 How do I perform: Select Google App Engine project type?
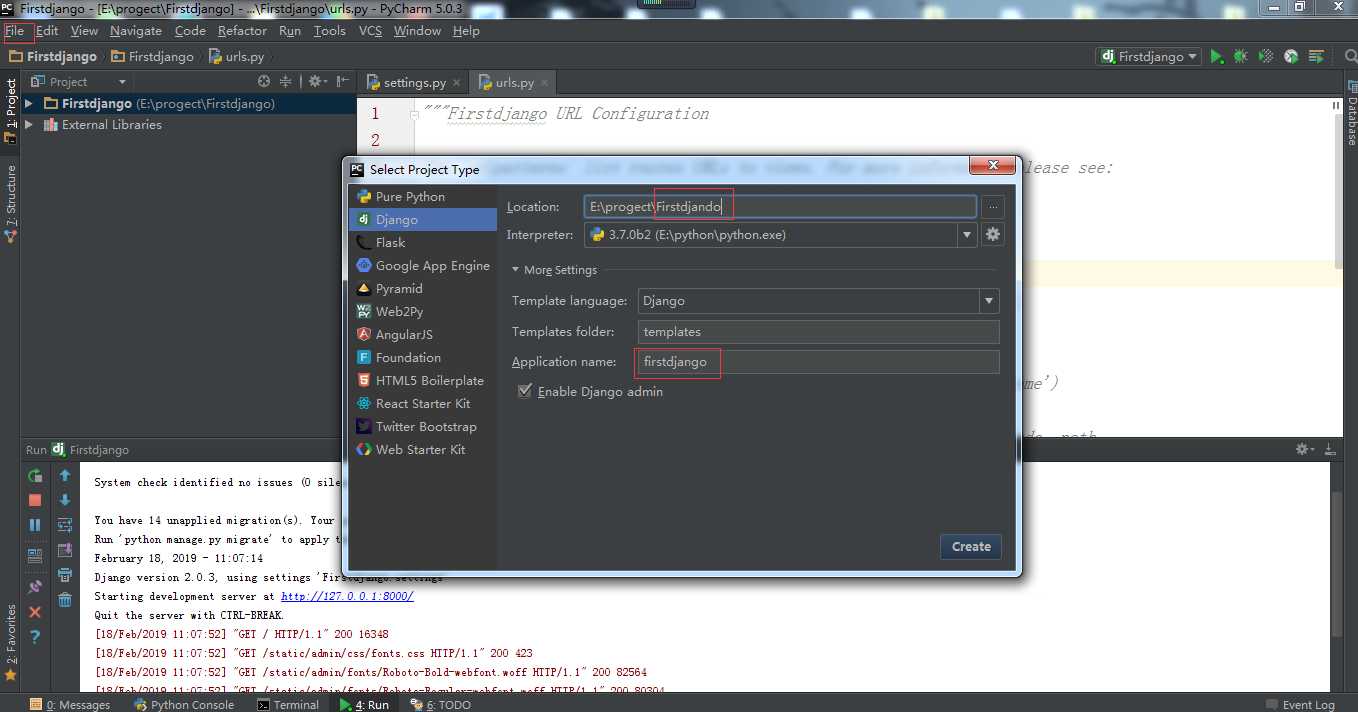point(422,266)
